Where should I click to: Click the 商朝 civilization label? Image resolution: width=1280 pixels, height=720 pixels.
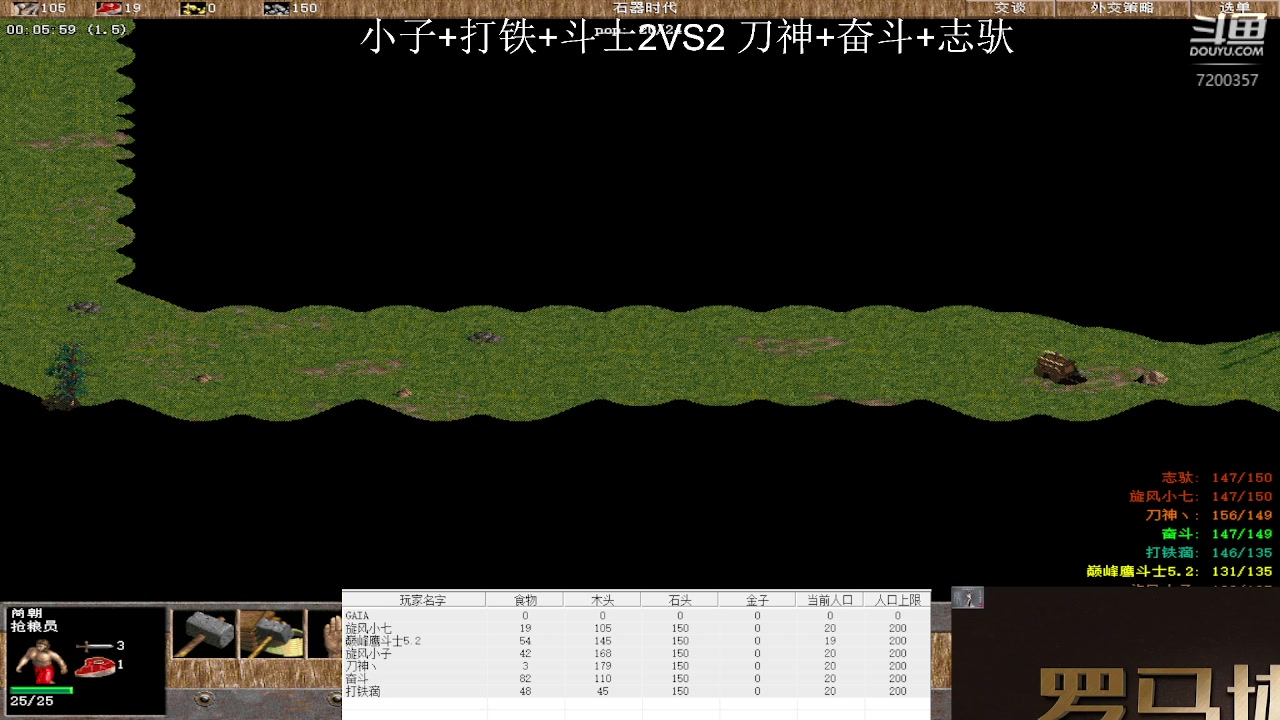click(x=26, y=613)
